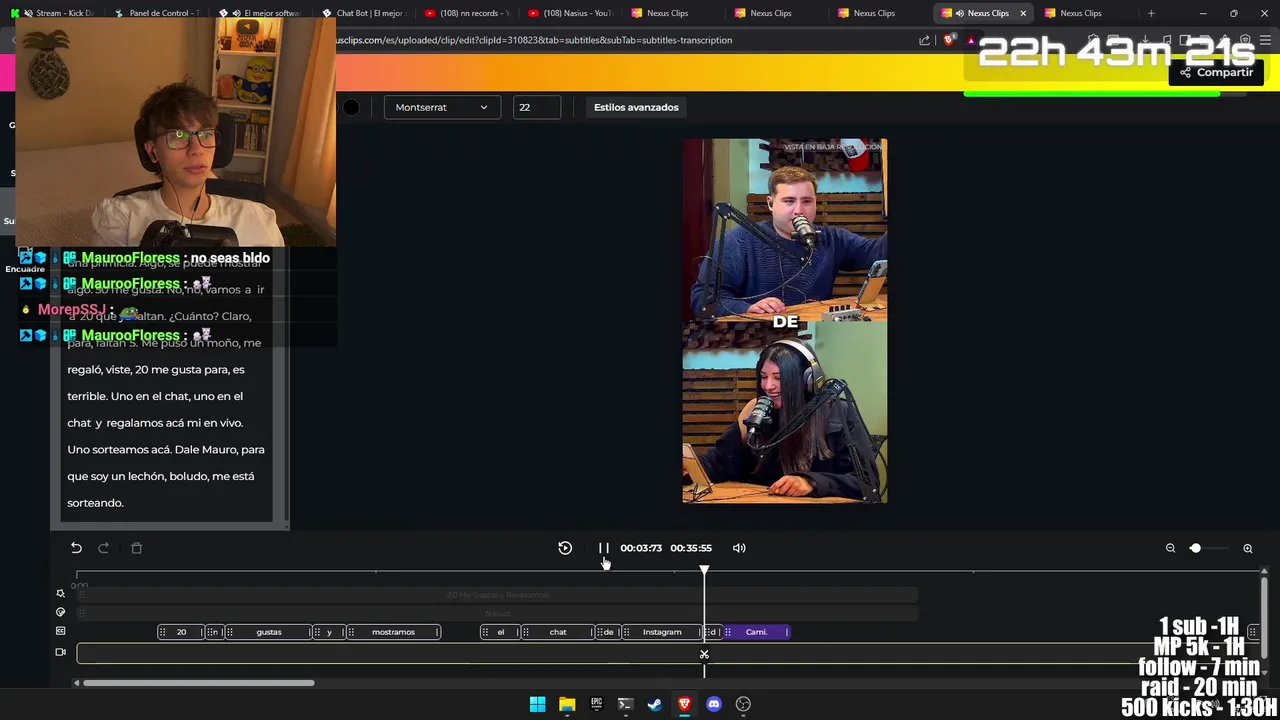Screen dimensions: 1280x720
Task: Open the terminal app from taskbar
Action: point(625,704)
